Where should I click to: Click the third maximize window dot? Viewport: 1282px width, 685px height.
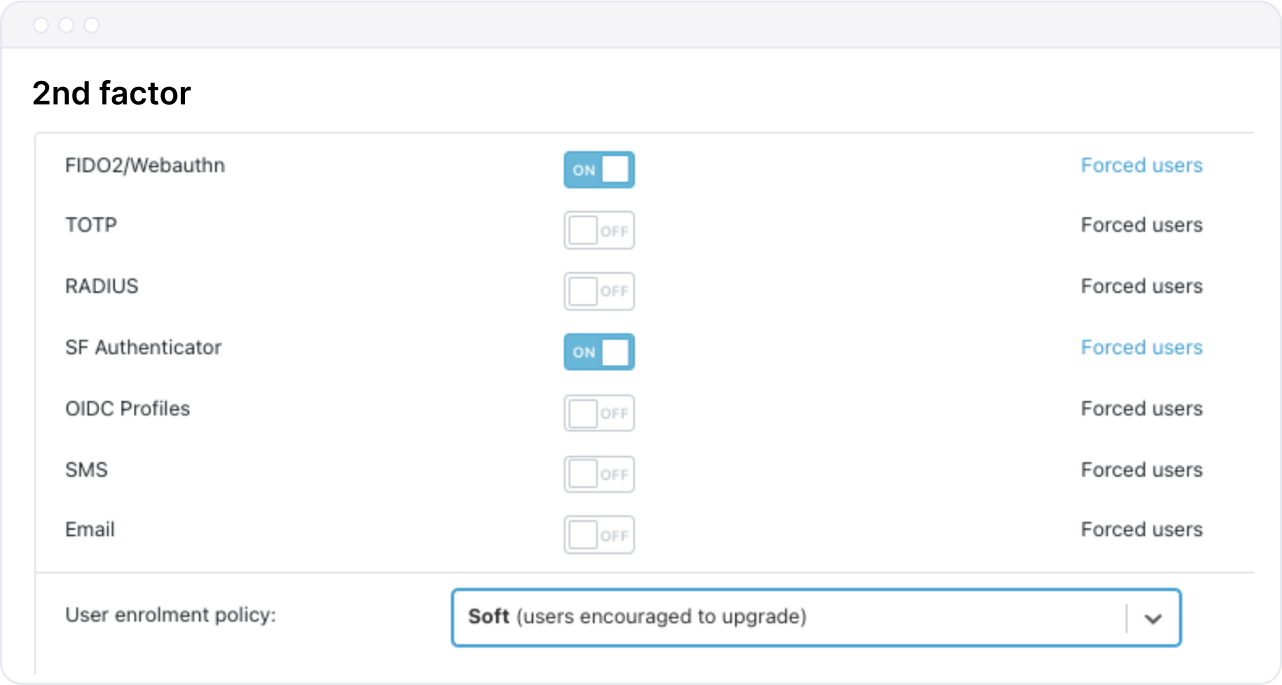point(91,25)
